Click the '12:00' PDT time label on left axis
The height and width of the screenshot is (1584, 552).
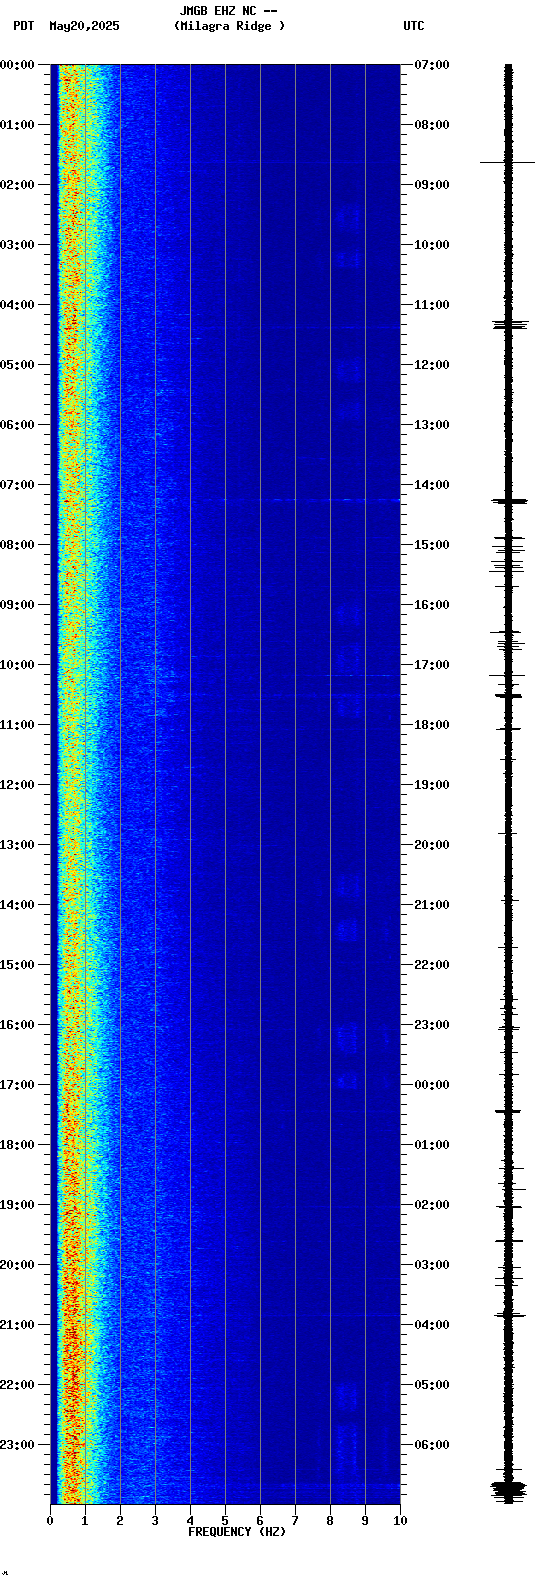17,785
